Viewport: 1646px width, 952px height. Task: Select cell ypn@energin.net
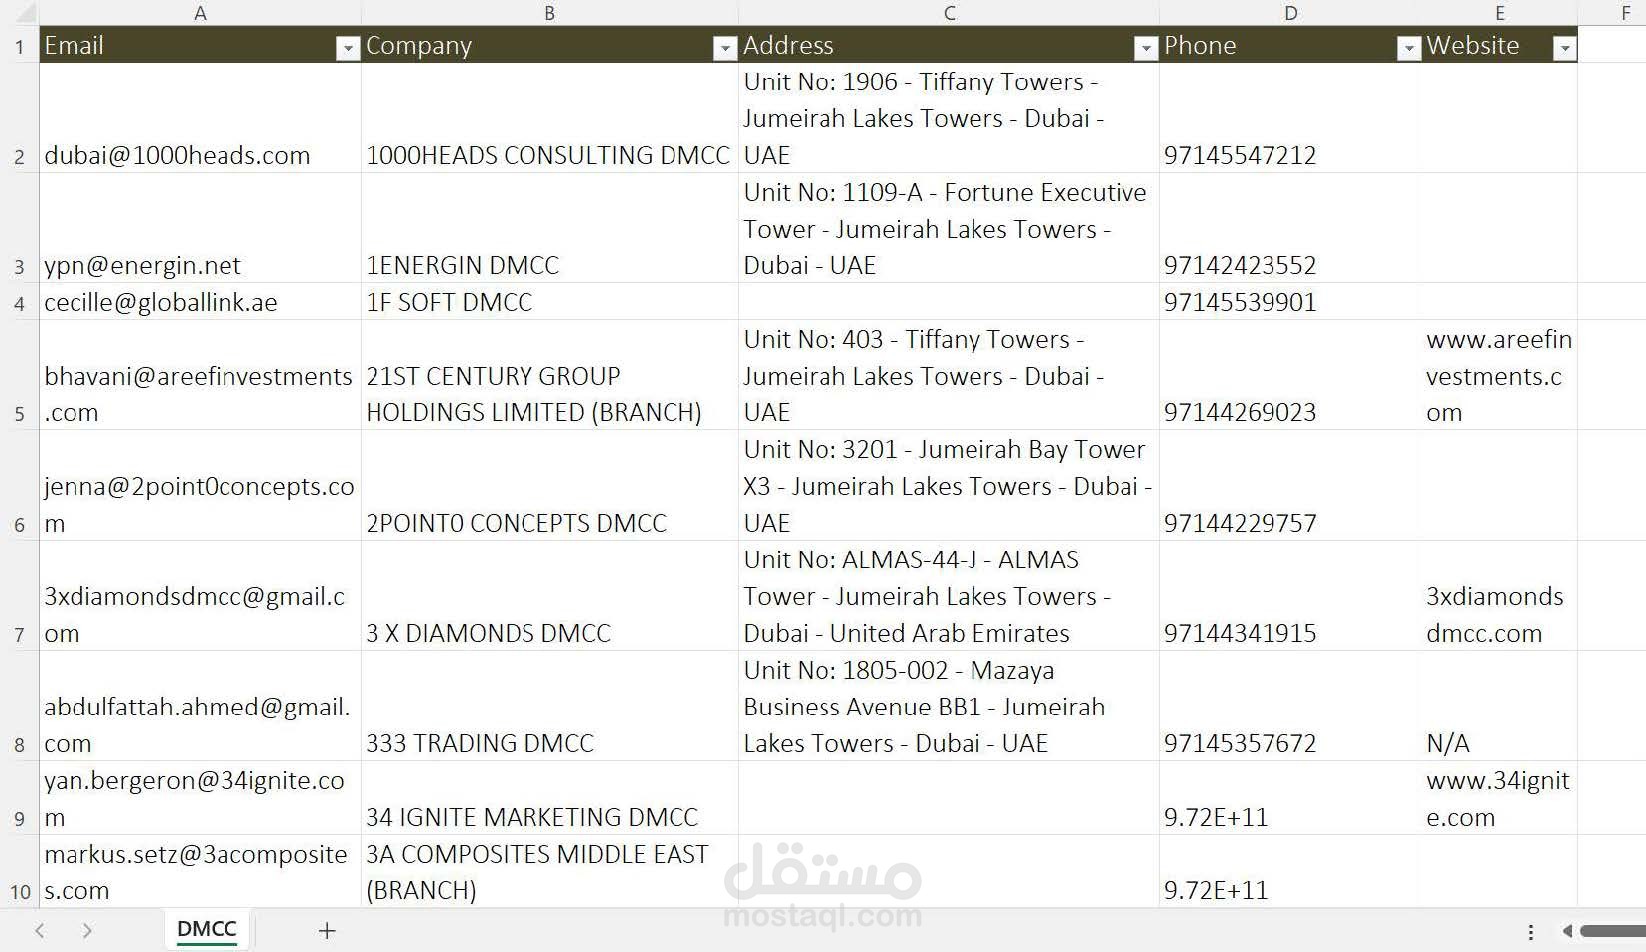(x=200, y=228)
